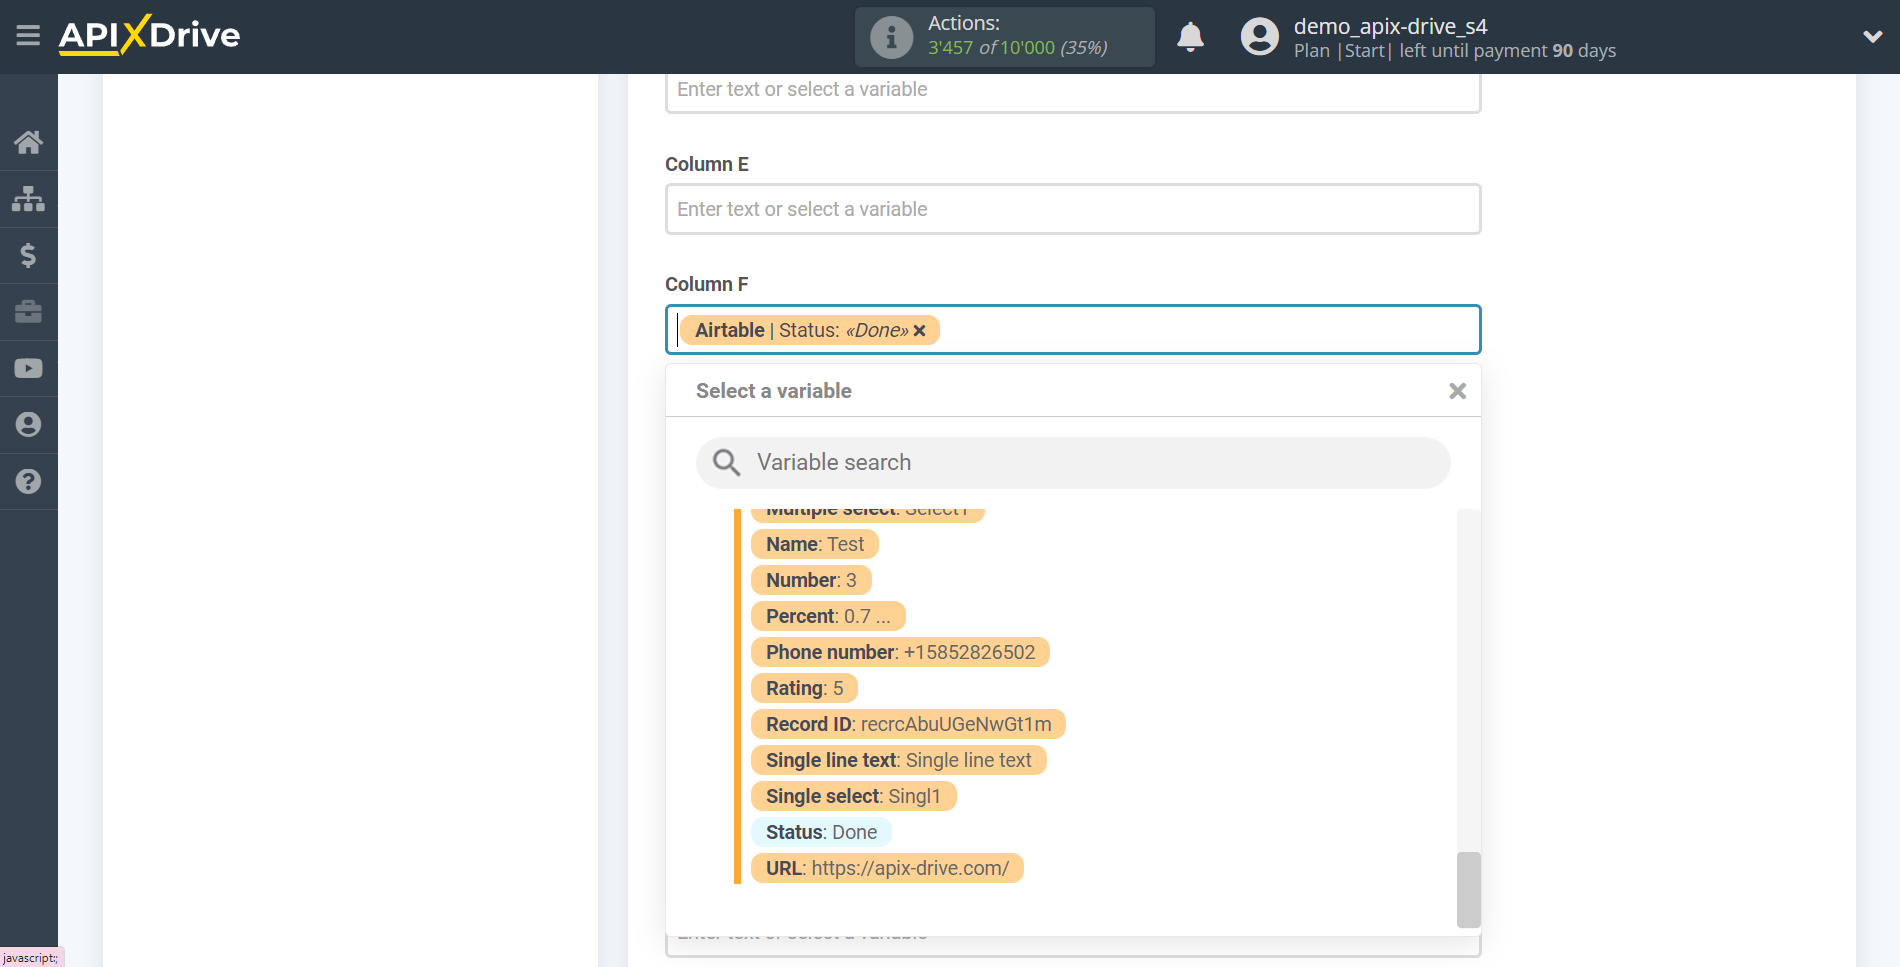Screen dimensions: 1900x967
Task: Select variable Single select: Singl1
Action: [853, 796]
